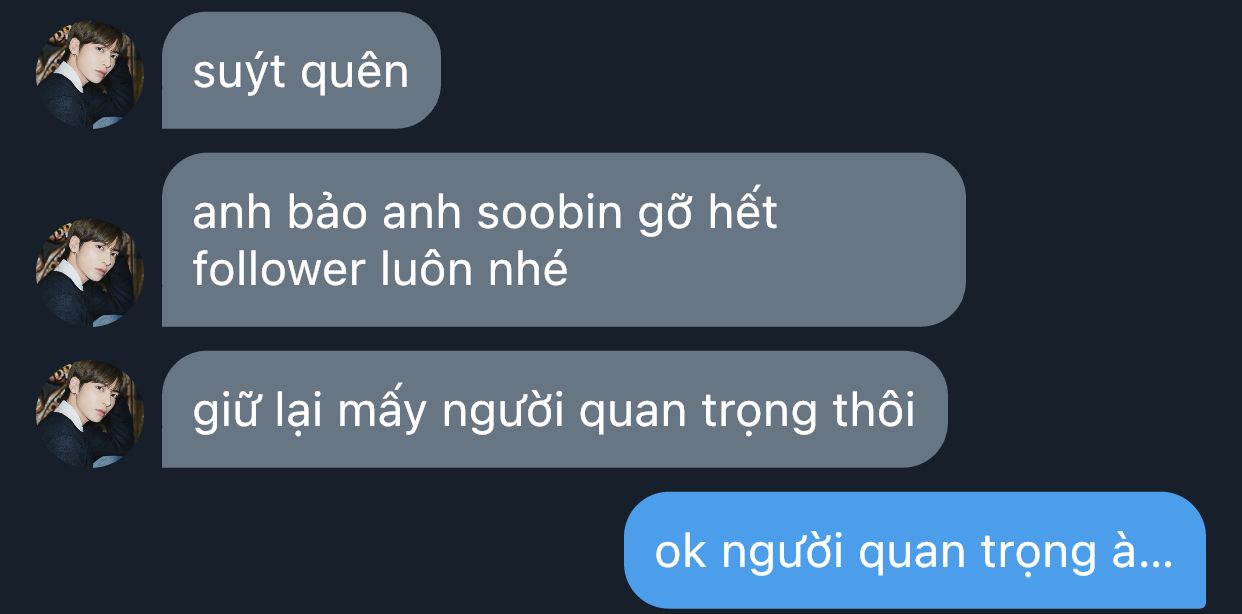Screen dimensions: 1242x614
Task: Tap the blue "ok người quan trọng à..." reply
Action: [x=914, y=550]
